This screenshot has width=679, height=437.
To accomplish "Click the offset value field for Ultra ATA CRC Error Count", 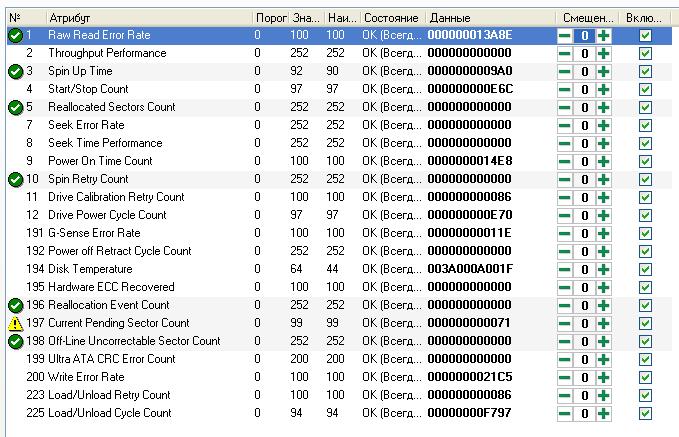I will (x=584, y=360).
